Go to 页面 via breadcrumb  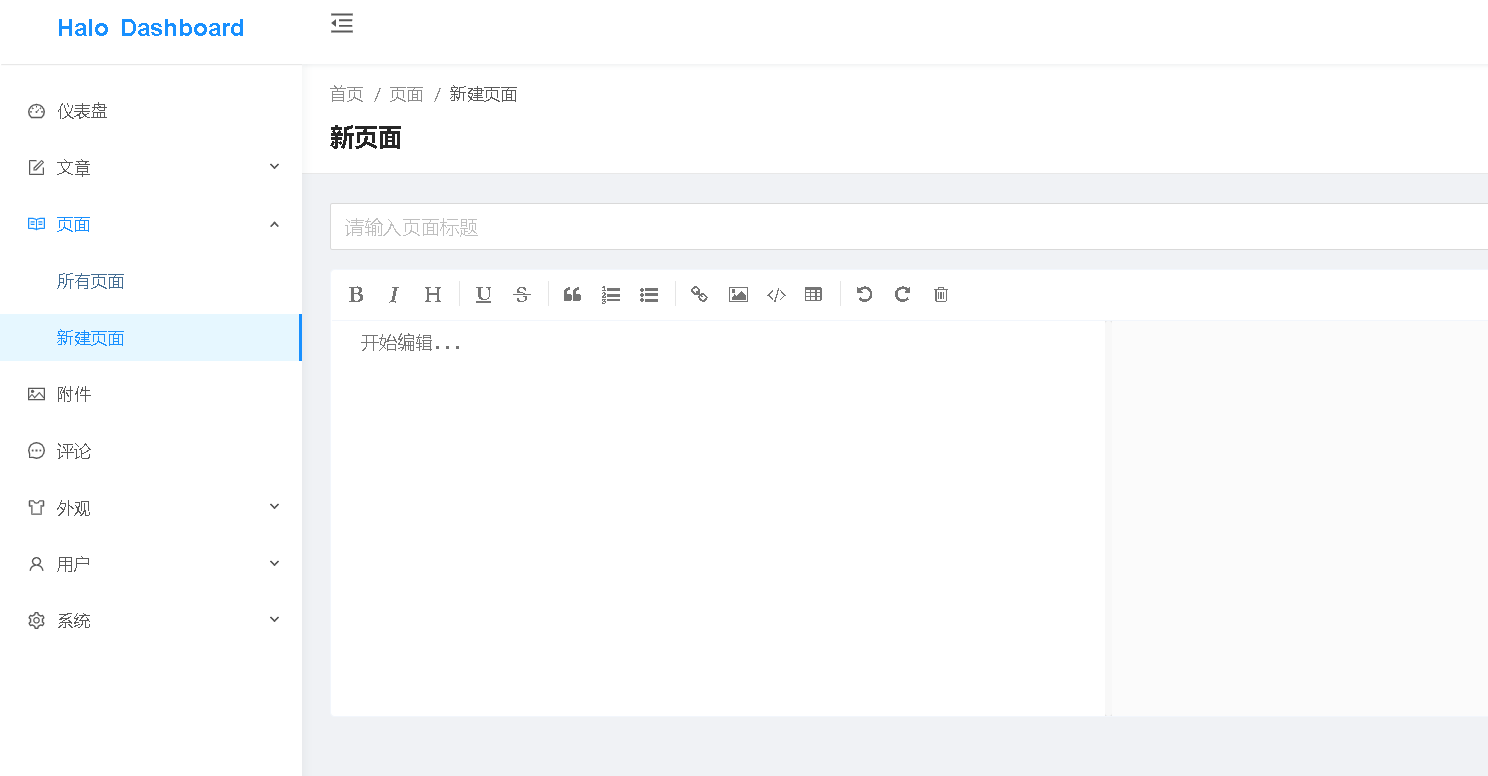click(407, 94)
